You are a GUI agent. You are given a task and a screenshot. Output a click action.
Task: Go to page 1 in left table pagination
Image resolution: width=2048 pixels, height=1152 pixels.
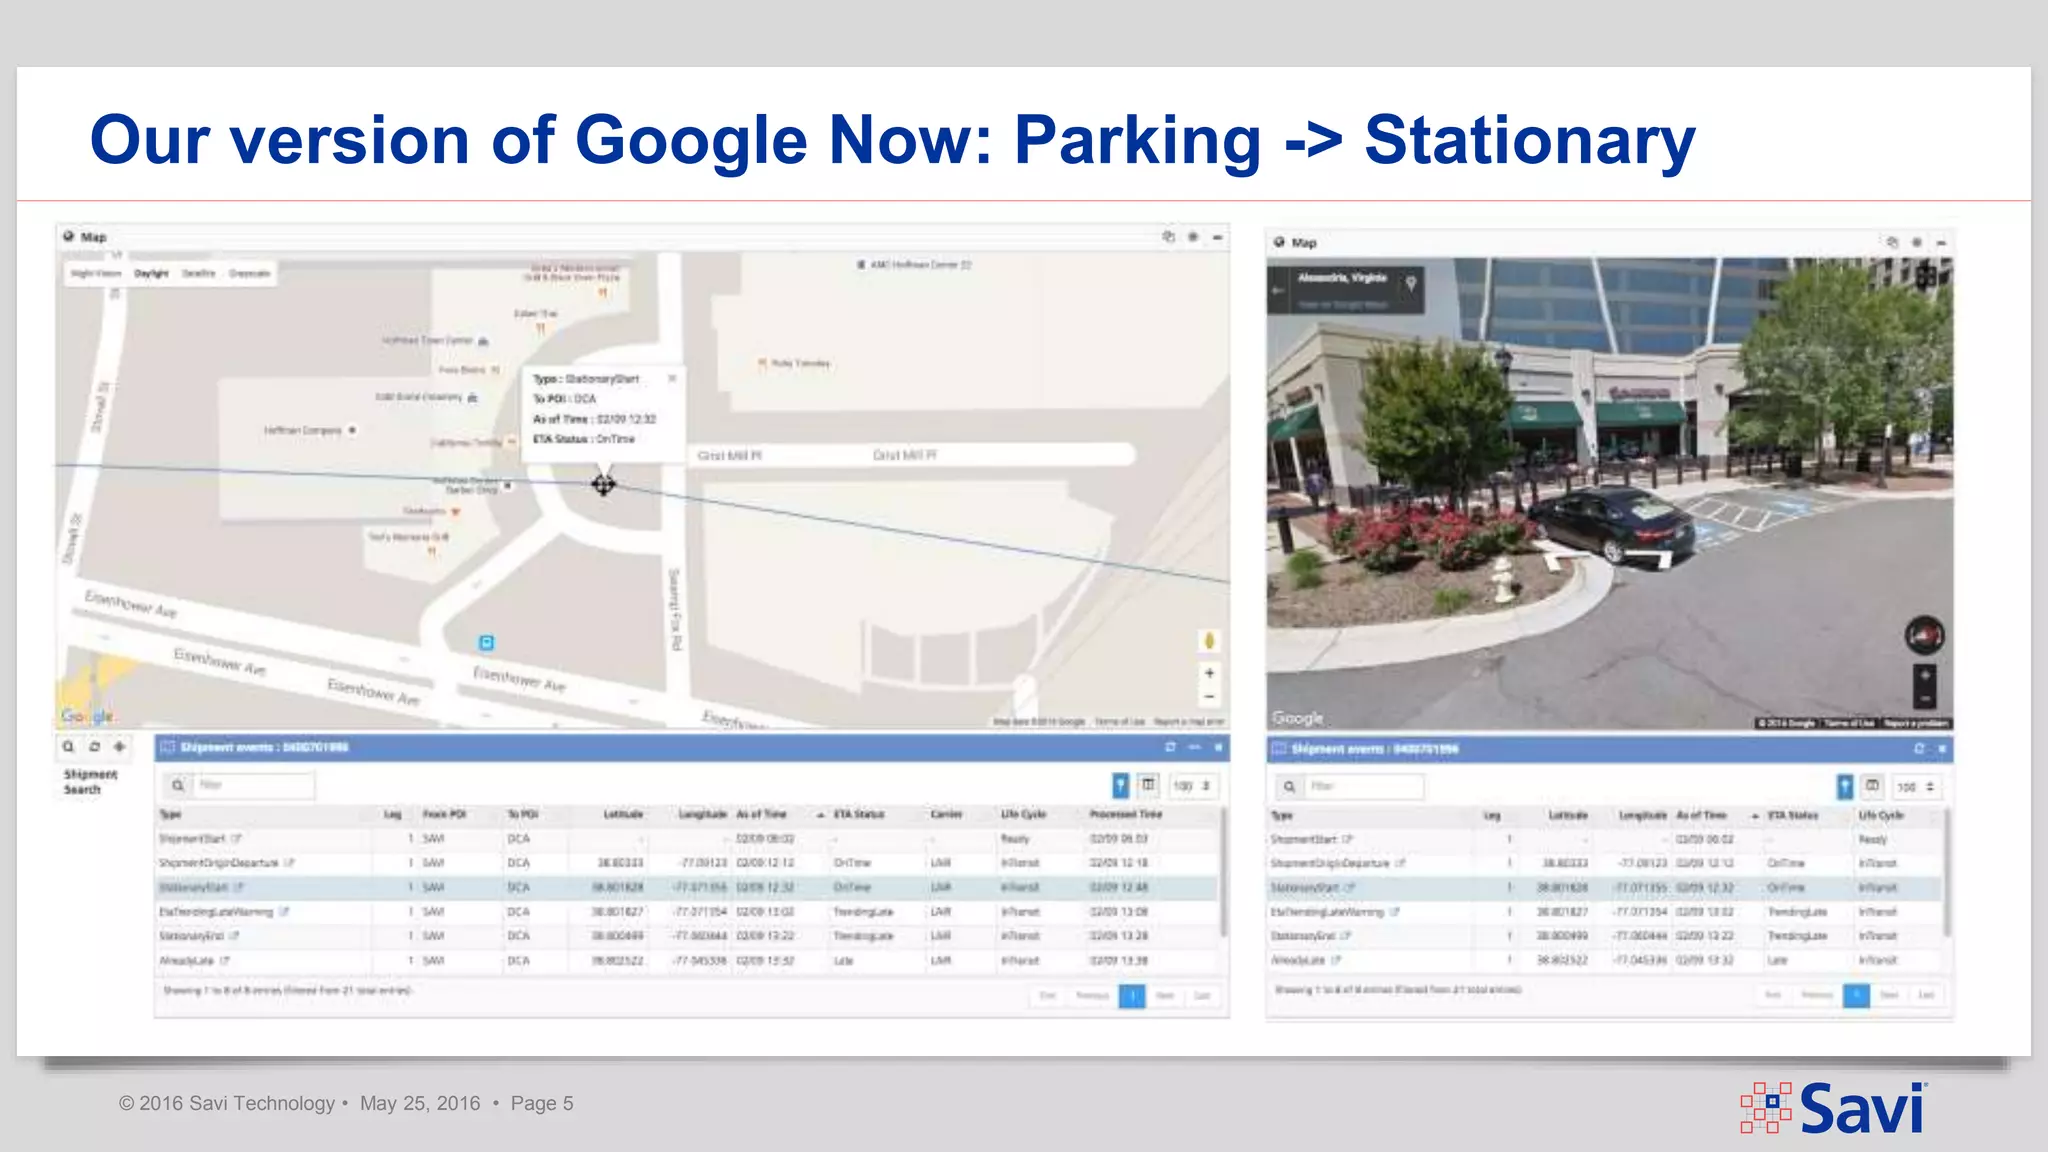tap(1132, 996)
